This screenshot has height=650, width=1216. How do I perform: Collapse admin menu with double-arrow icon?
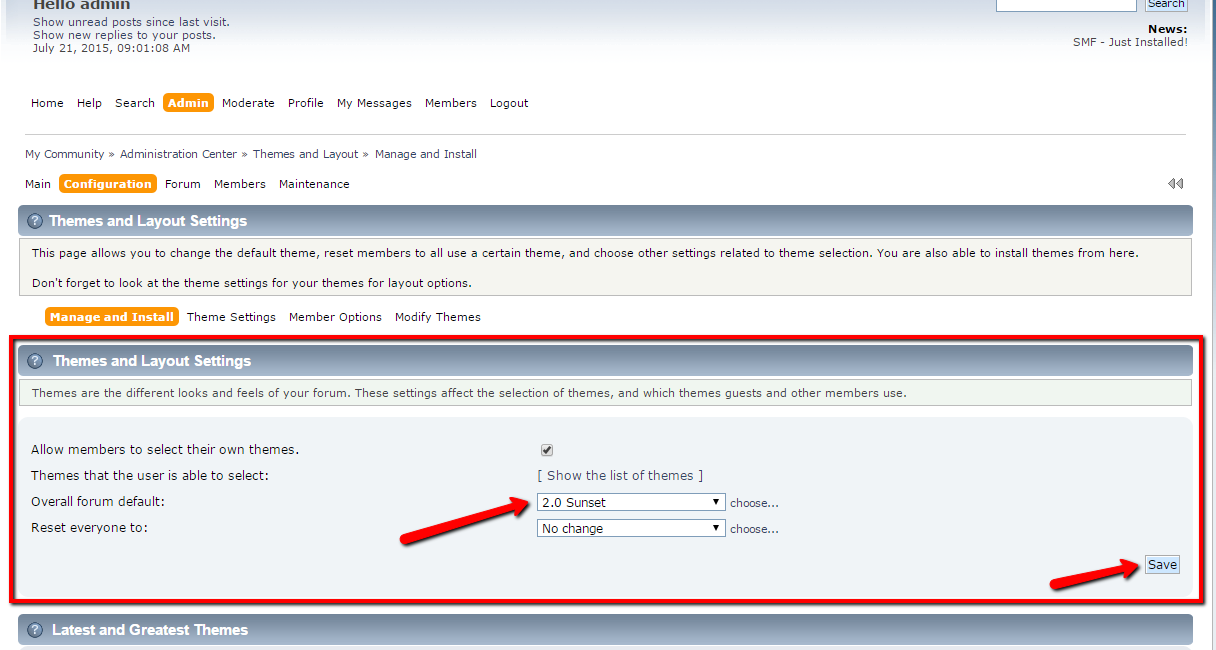1175,184
